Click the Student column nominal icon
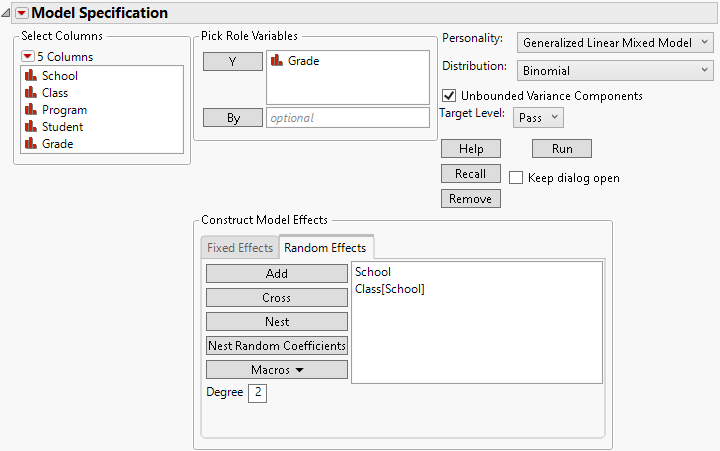This screenshot has height=451, width=720. click(x=31, y=127)
